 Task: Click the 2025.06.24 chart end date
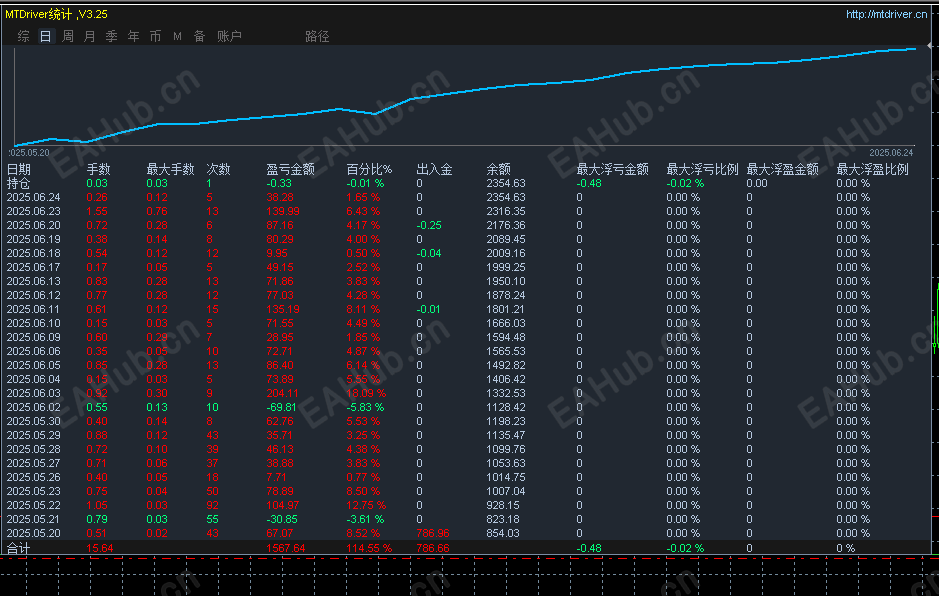[891, 153]
